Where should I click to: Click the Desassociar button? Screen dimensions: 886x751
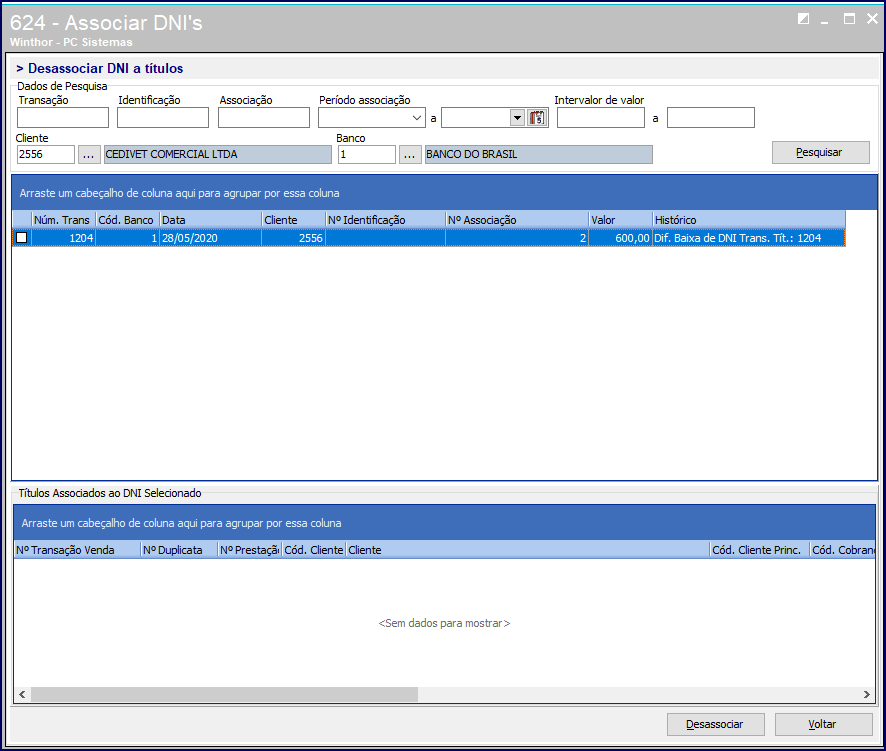click(x=715, y=724)
